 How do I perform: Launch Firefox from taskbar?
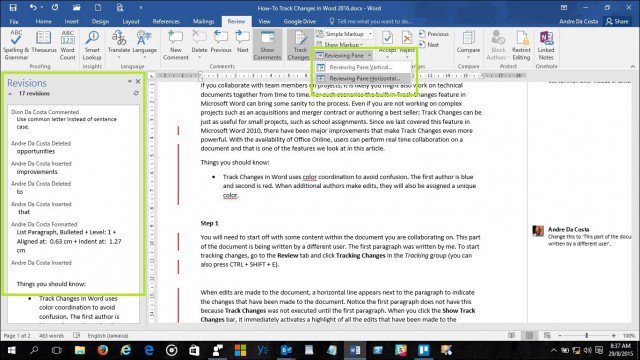click(103, 350)
